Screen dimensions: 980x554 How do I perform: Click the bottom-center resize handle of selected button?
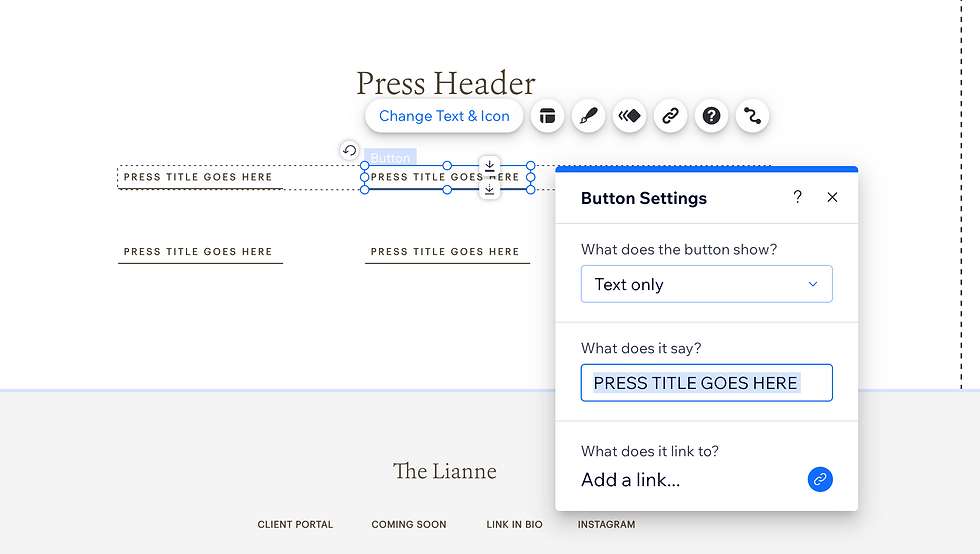(x=447, y=189)
